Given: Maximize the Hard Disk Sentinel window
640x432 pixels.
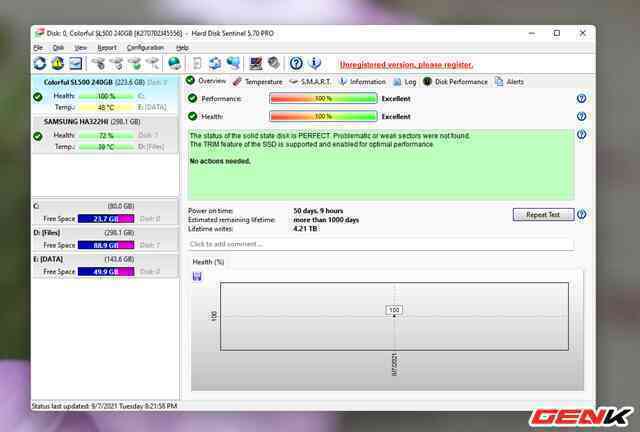Looking at the screenshot, I should tap(557, 33).
